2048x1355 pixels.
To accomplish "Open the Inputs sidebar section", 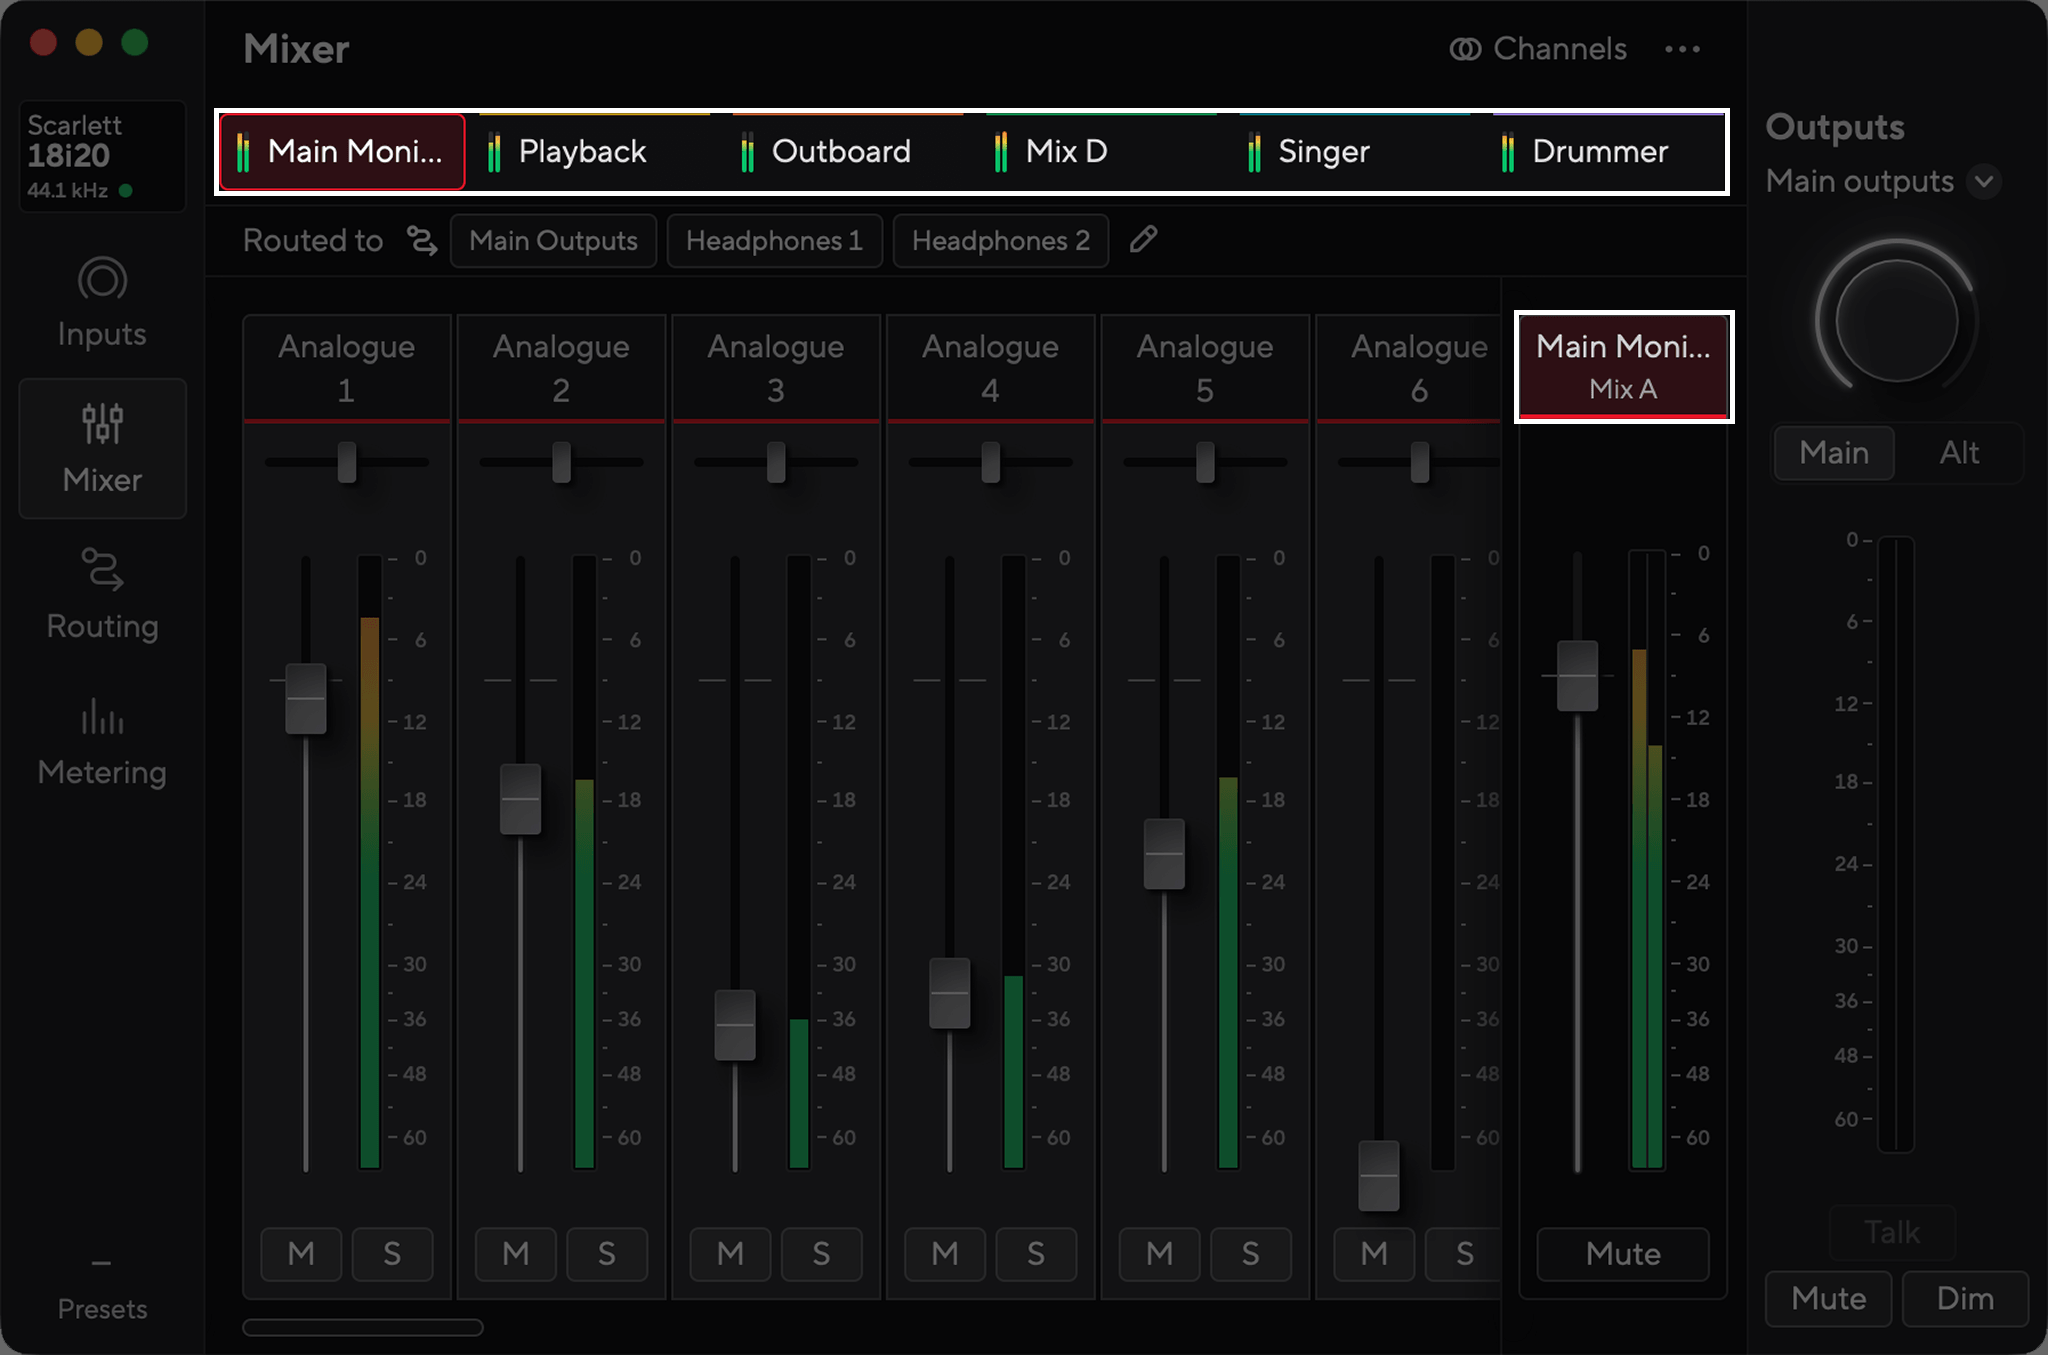I will pos(102,304).
